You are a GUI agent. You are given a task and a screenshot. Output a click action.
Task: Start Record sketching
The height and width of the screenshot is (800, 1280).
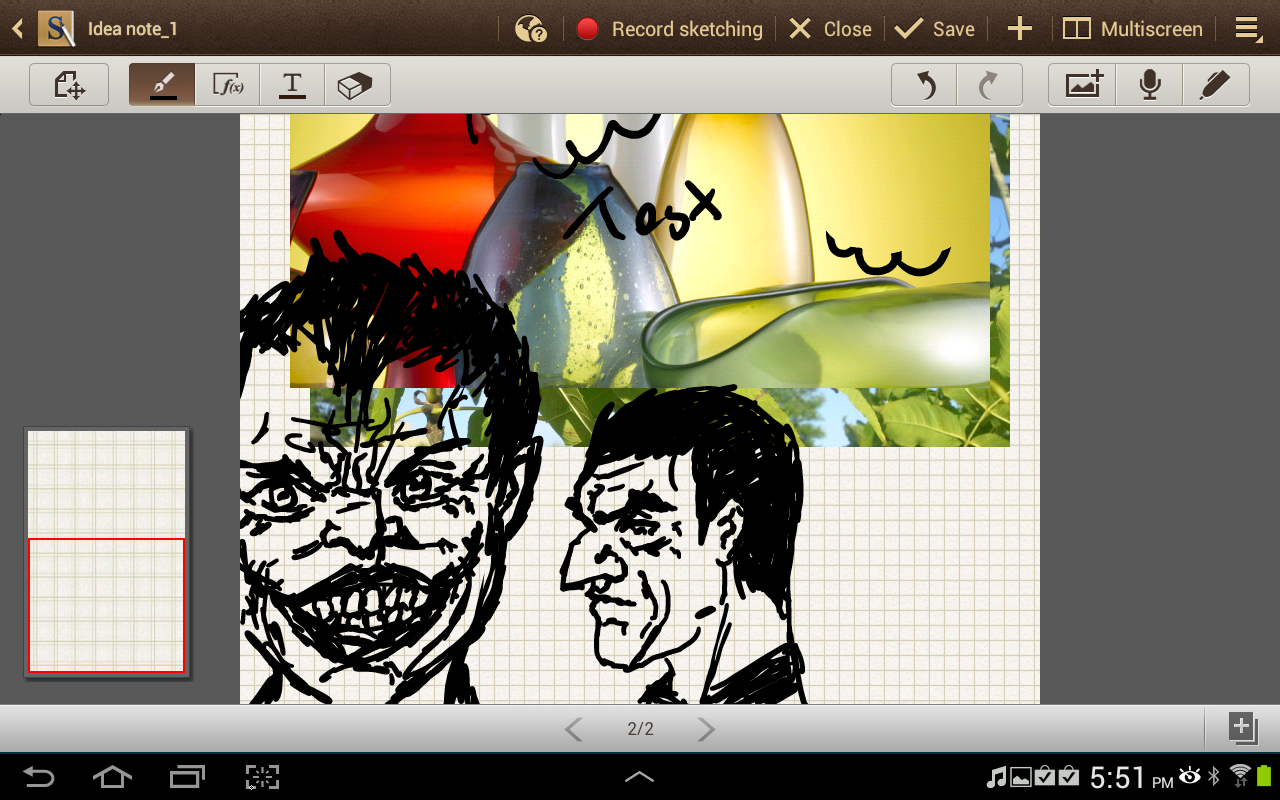click(x=670, y=29)
